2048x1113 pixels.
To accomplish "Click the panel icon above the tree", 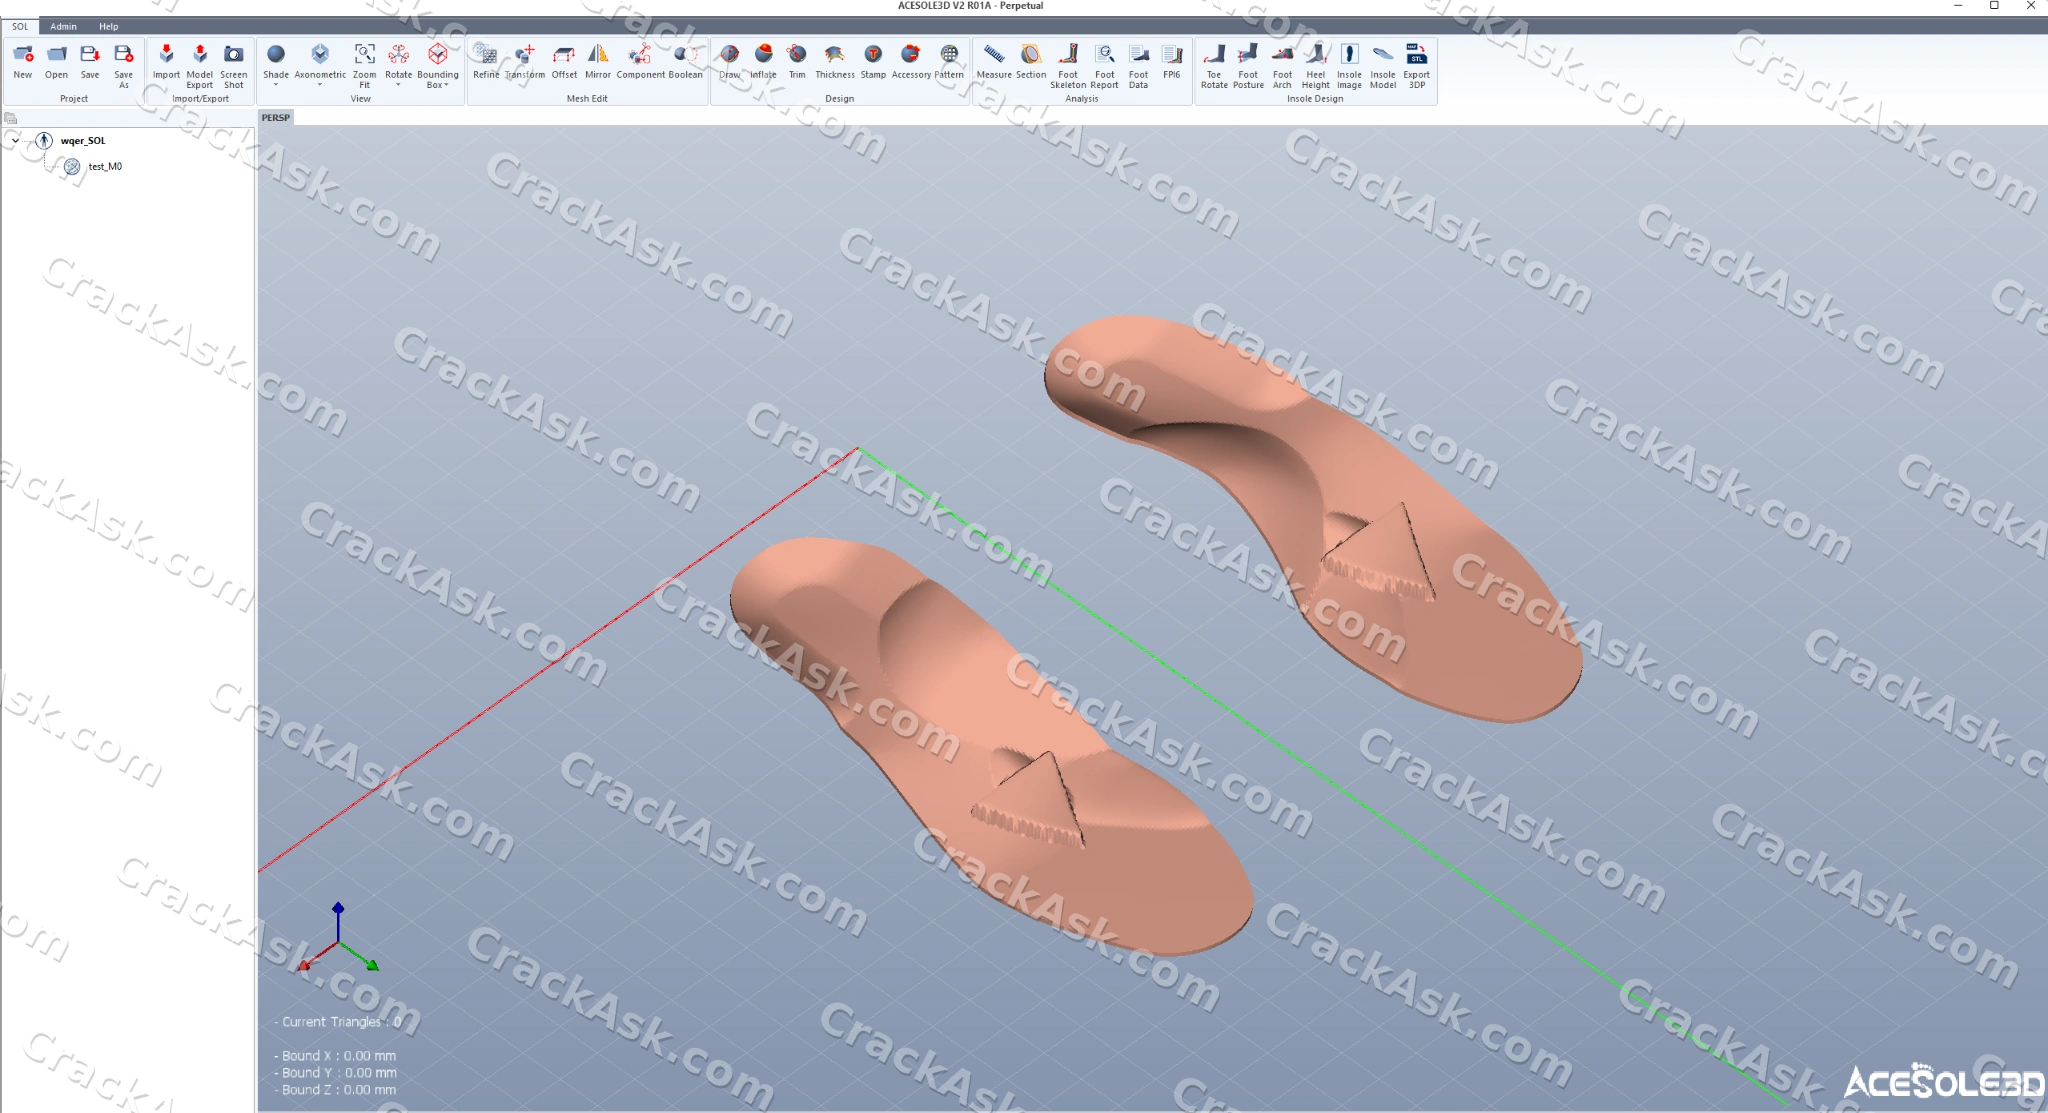I will 11,118.
